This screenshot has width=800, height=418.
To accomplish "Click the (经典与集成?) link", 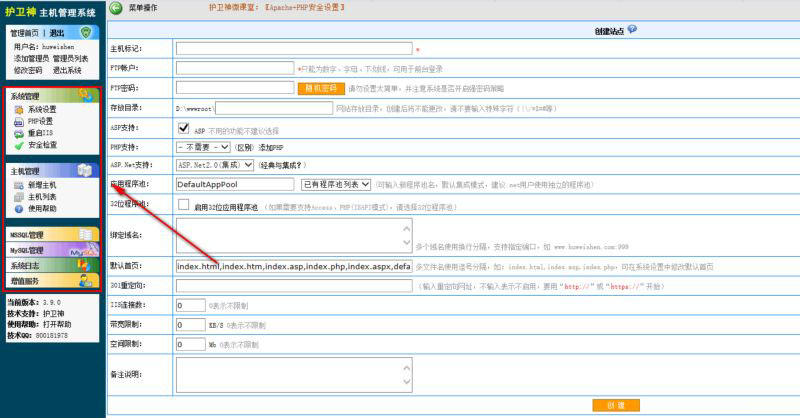I will 282,165.
